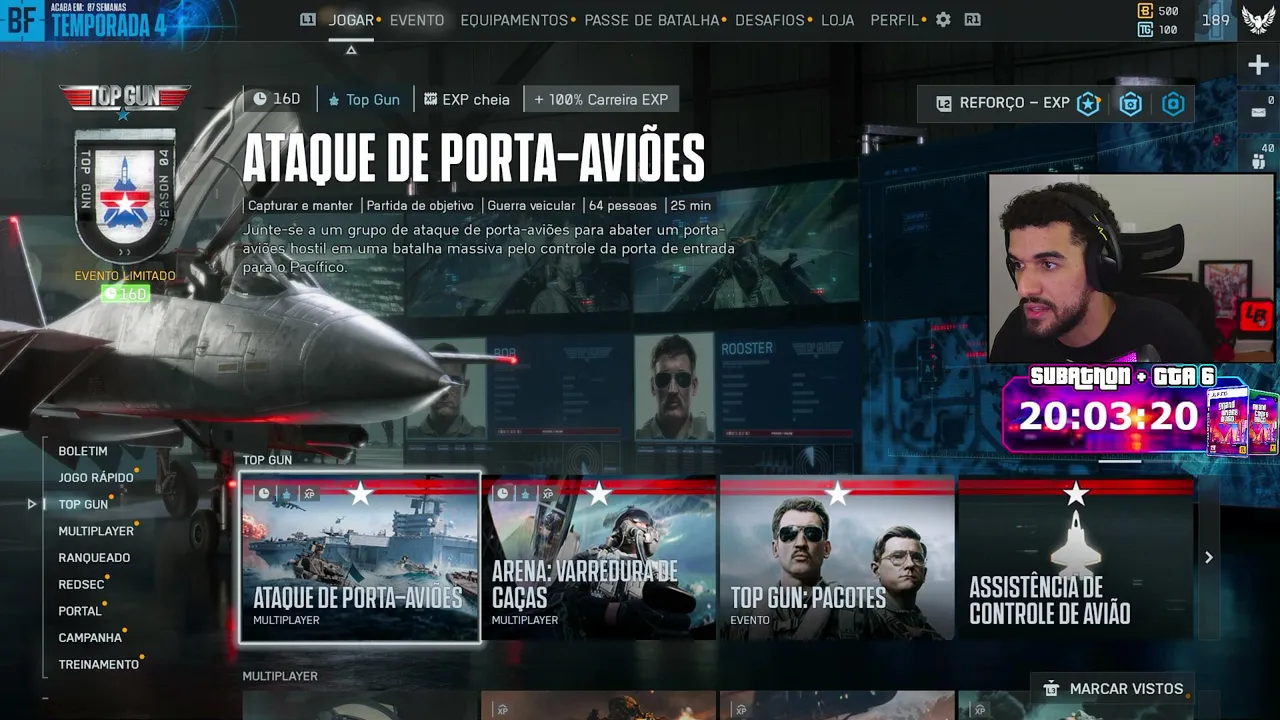Select Portal in the side menu
Screen dimensions: 1280x720
tap(80, 611)
